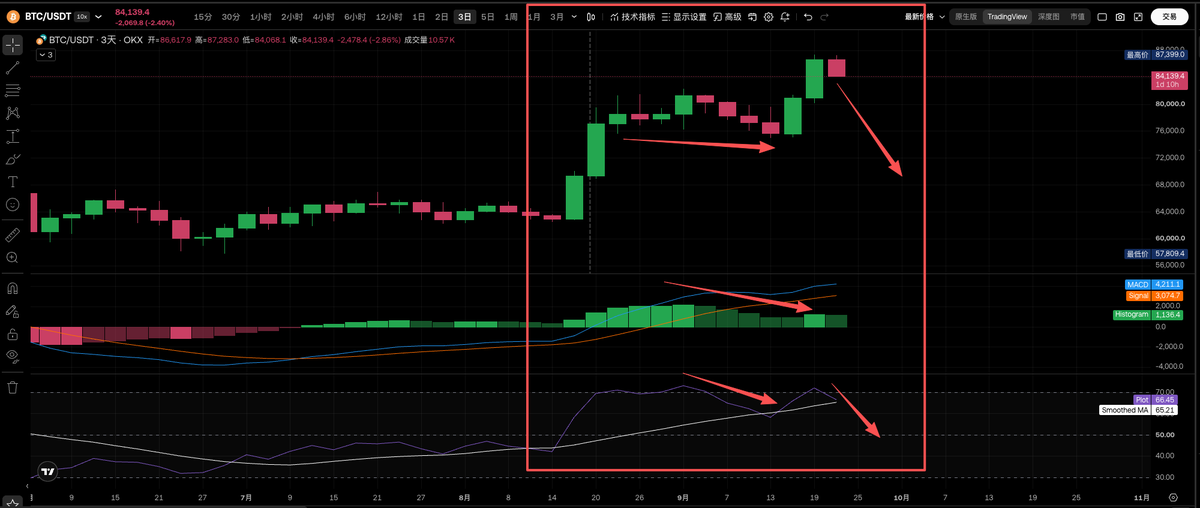The height and width of the screenshot is (508, 1200).
Task: Click the MACD value label 4,211.1
Action: [1155, 285]
